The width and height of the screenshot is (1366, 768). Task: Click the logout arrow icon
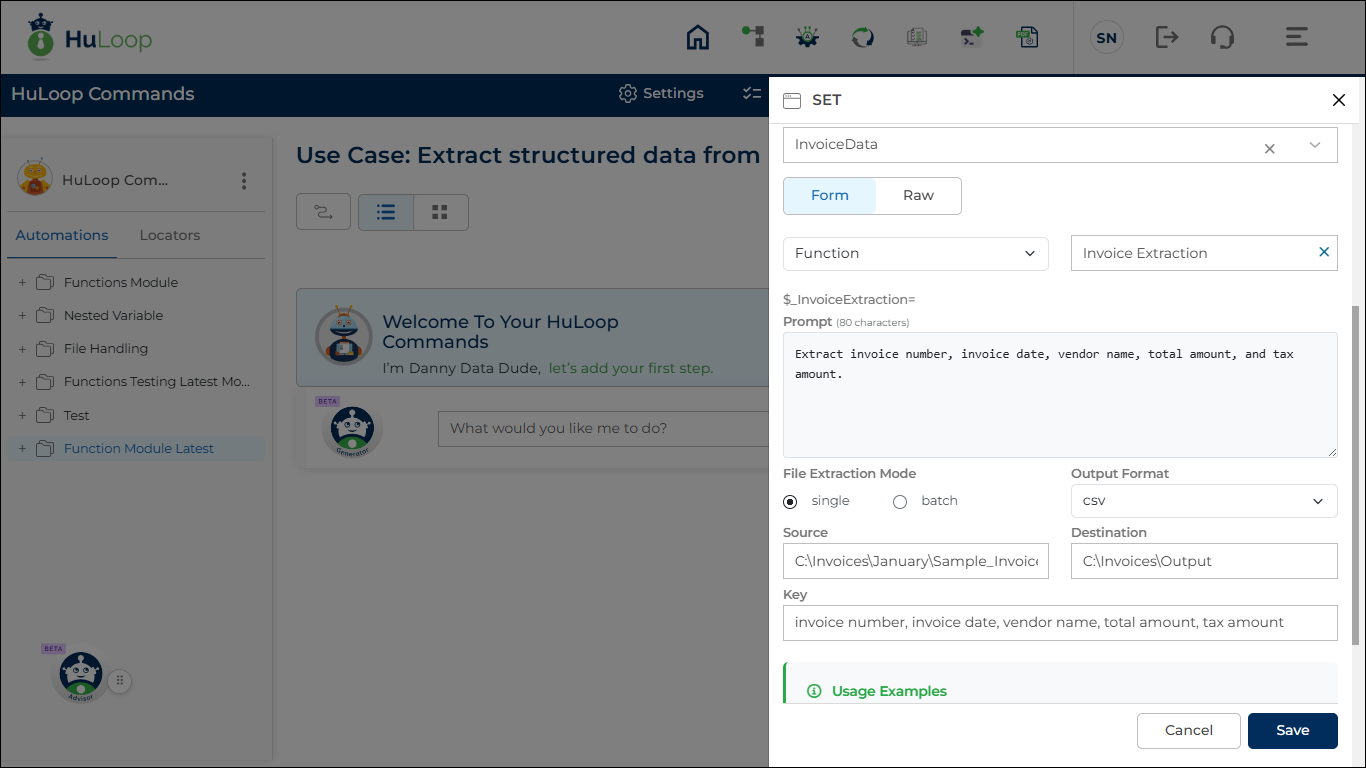(x=1166, y=38)
